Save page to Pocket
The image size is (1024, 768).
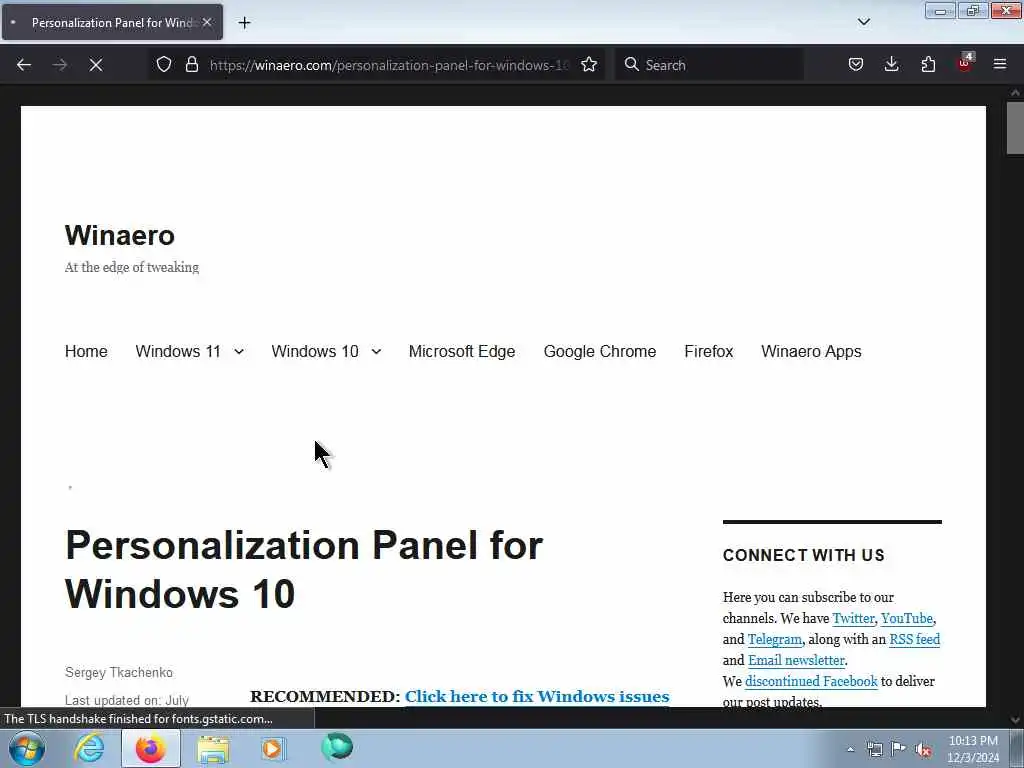click(856, 65)
